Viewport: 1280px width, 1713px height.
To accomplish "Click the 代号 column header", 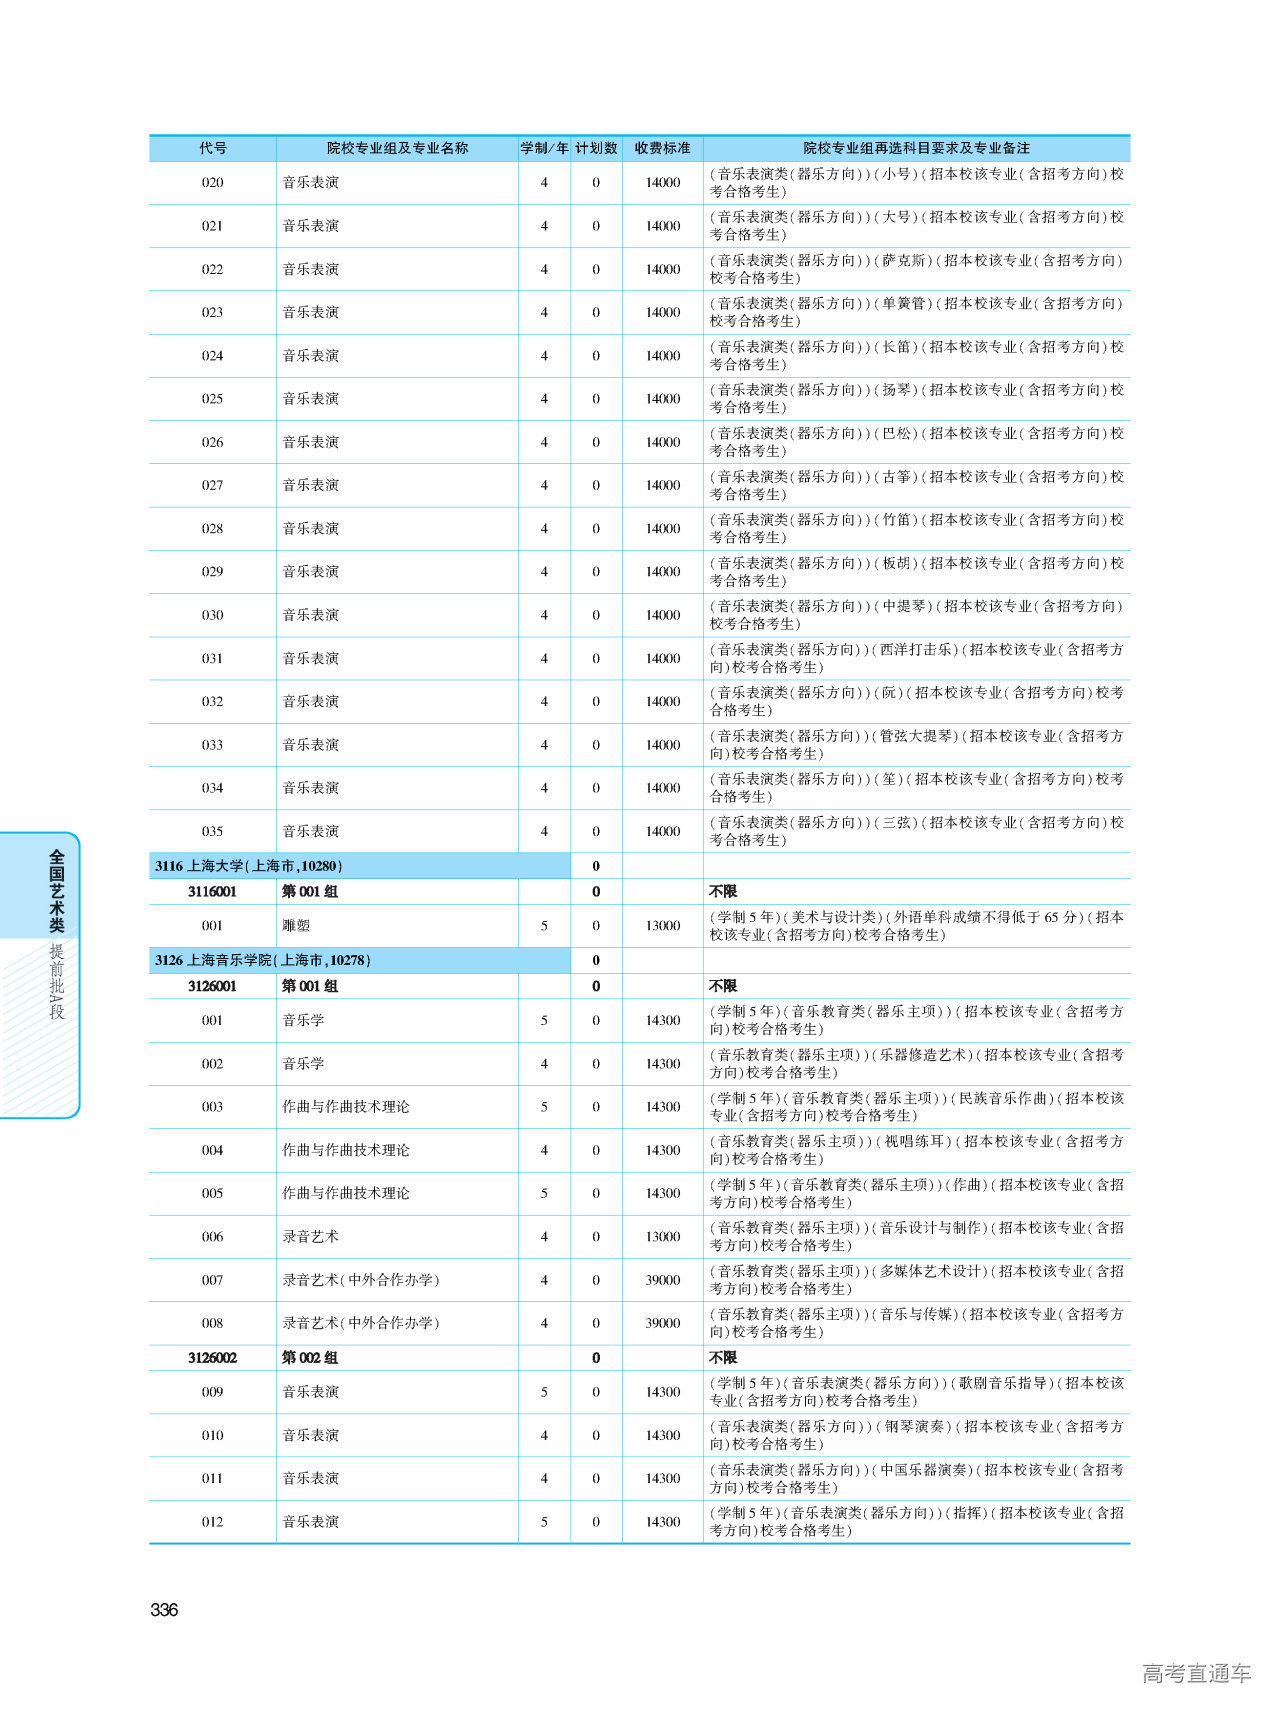I will (x=212, y=148).
